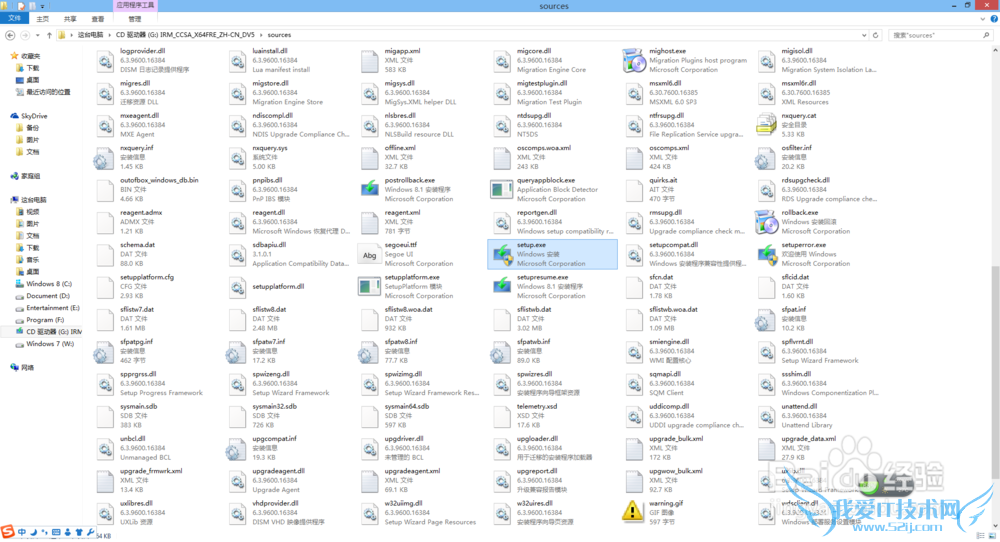Select the setupresume.exe icon
Viewport: 1000px width, 542px height.
point(502,287)
